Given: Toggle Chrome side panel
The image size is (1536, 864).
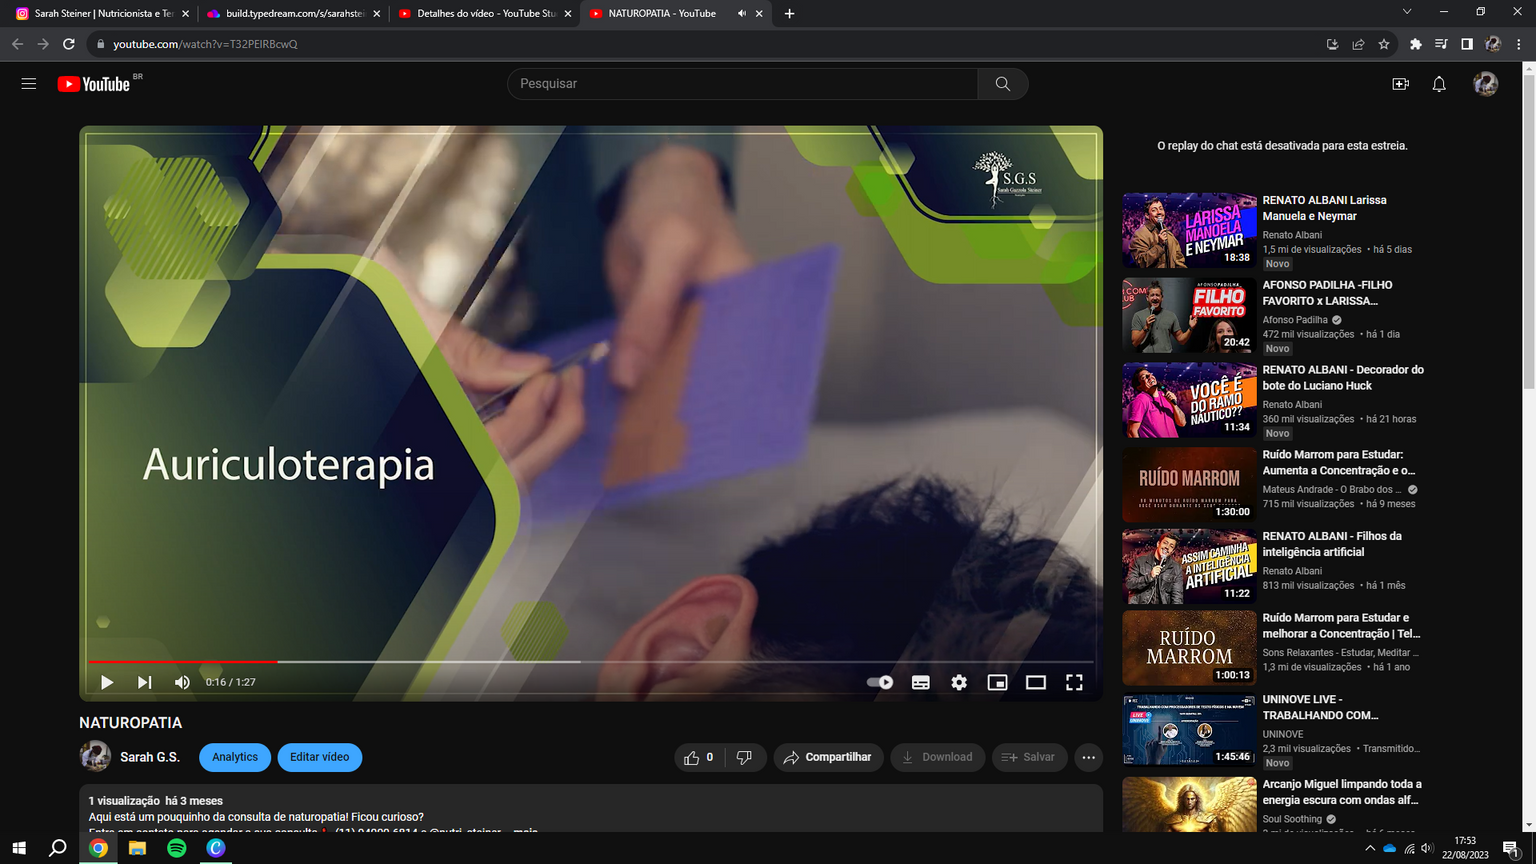Looking at the screenshot, I should point(1467,44).
